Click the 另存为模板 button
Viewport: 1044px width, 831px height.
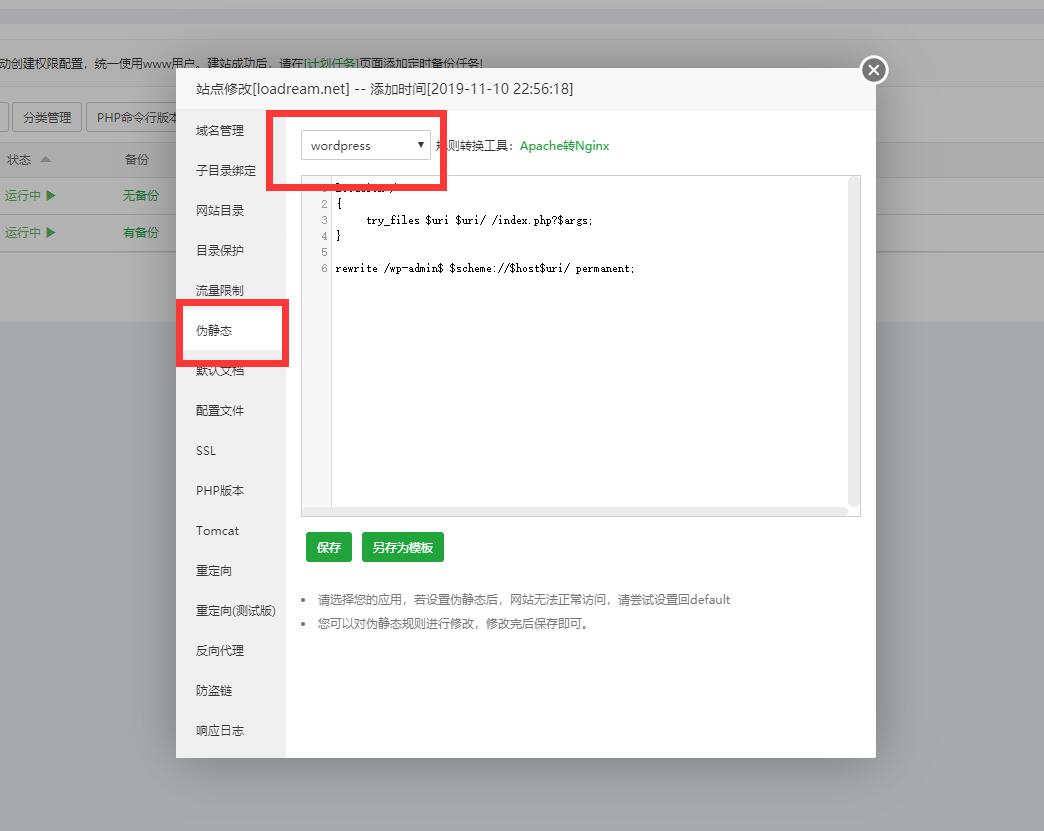click(x=403, y=547)
